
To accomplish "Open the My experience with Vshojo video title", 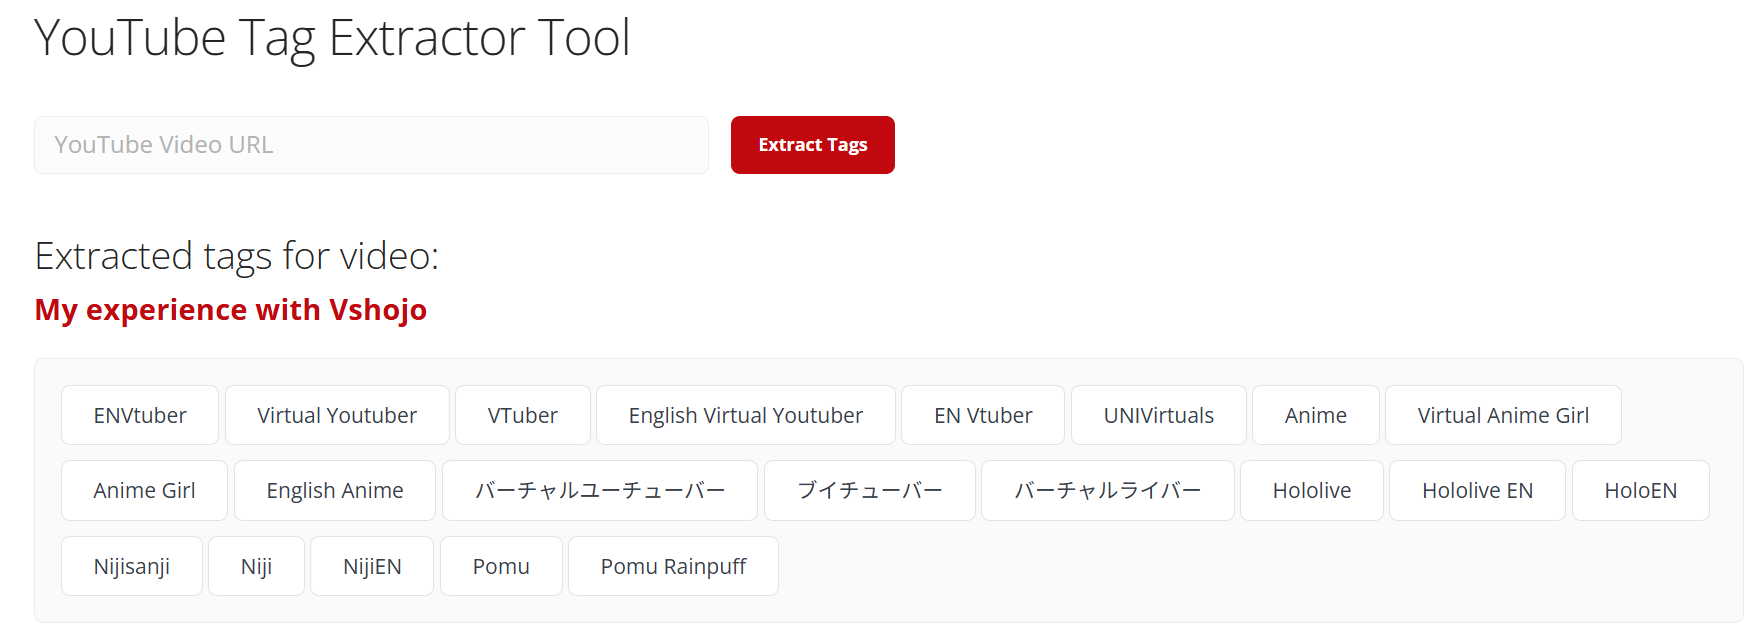I will (x=231, y=310).
